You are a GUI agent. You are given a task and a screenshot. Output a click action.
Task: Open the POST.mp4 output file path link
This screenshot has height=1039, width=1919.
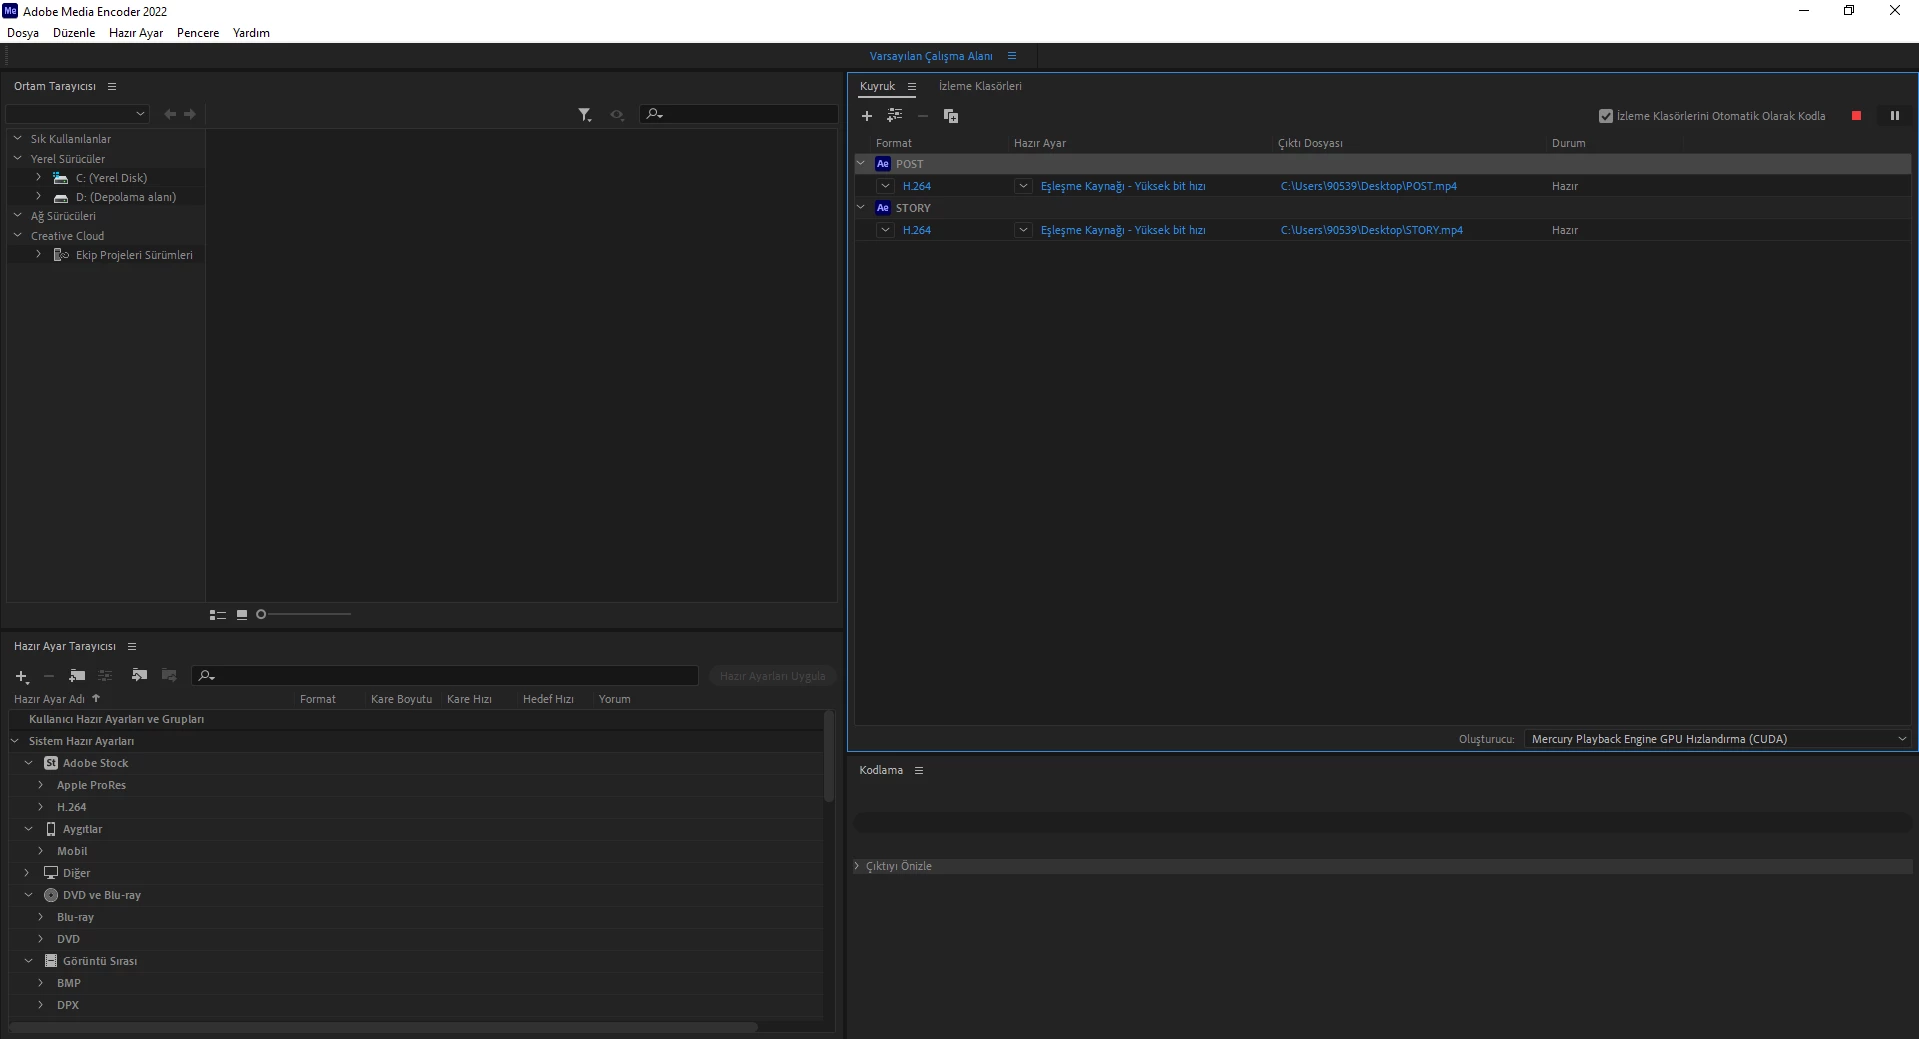(x=1369, y=186)
